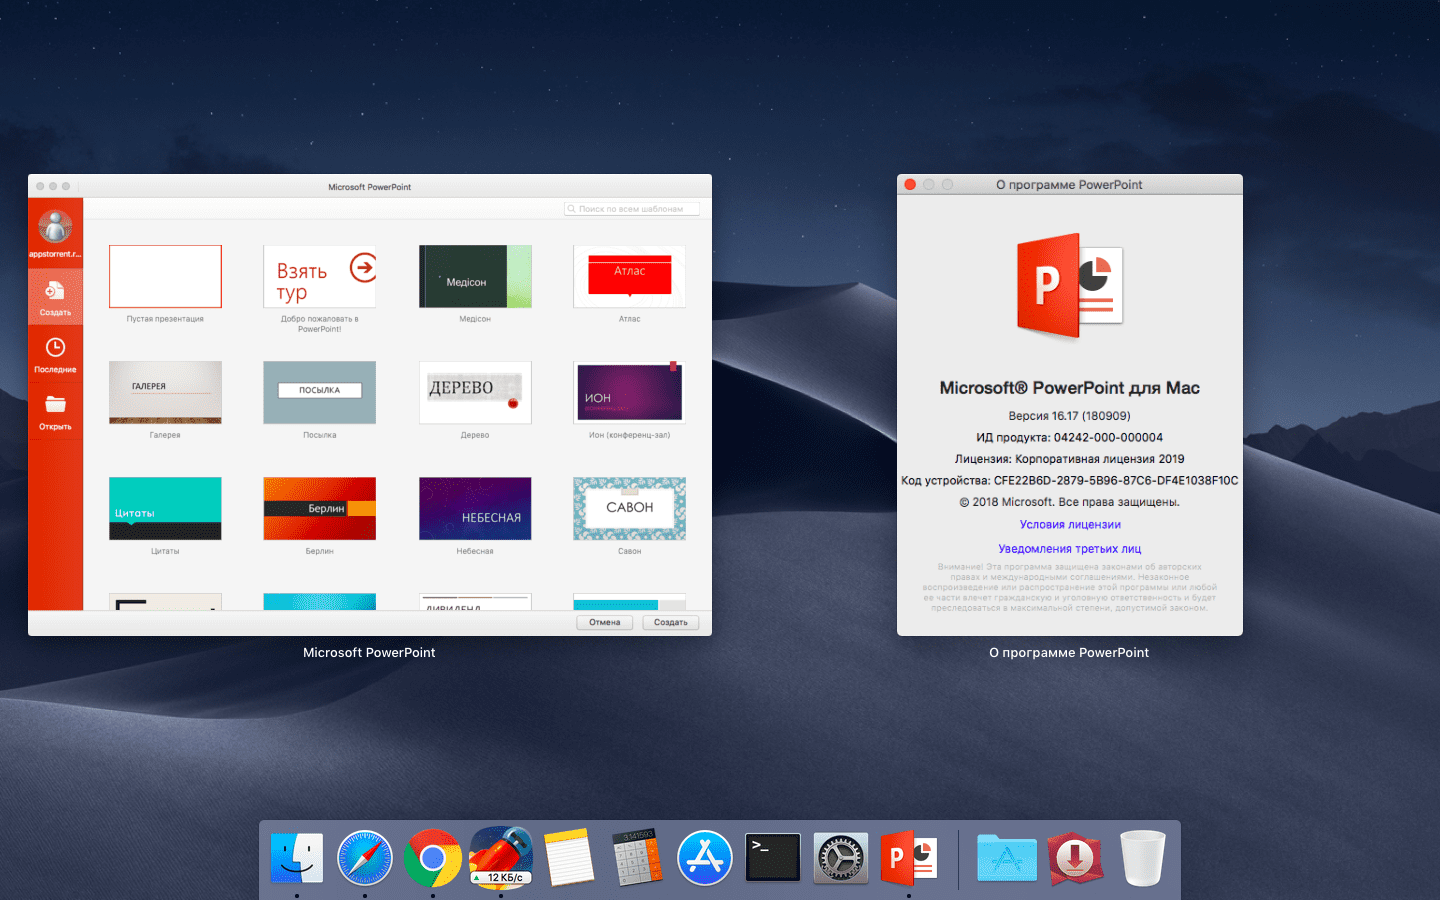Select the Посылка template
The image size is (1440, 900).
(320, 392)
